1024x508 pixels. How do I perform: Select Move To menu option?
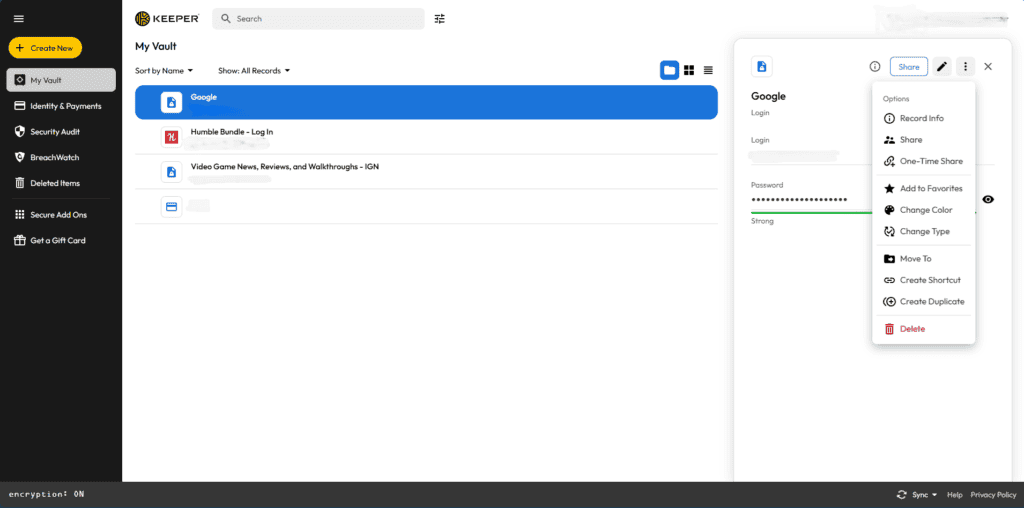point(923,259)
